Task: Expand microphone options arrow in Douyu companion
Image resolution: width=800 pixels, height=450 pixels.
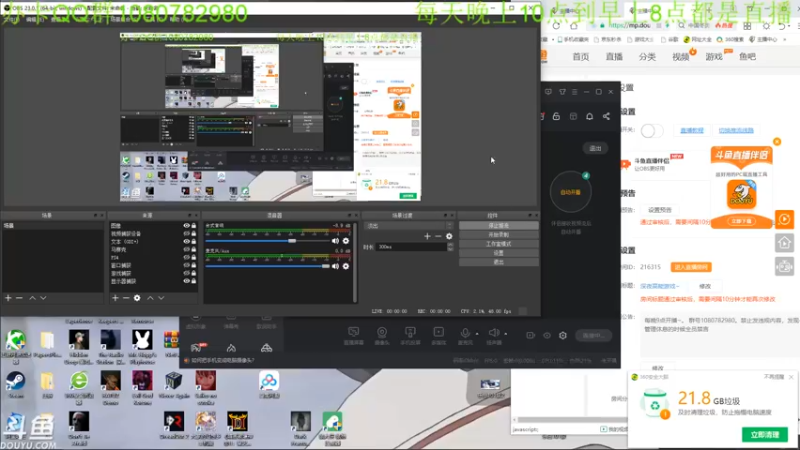Action: [477, 334]
